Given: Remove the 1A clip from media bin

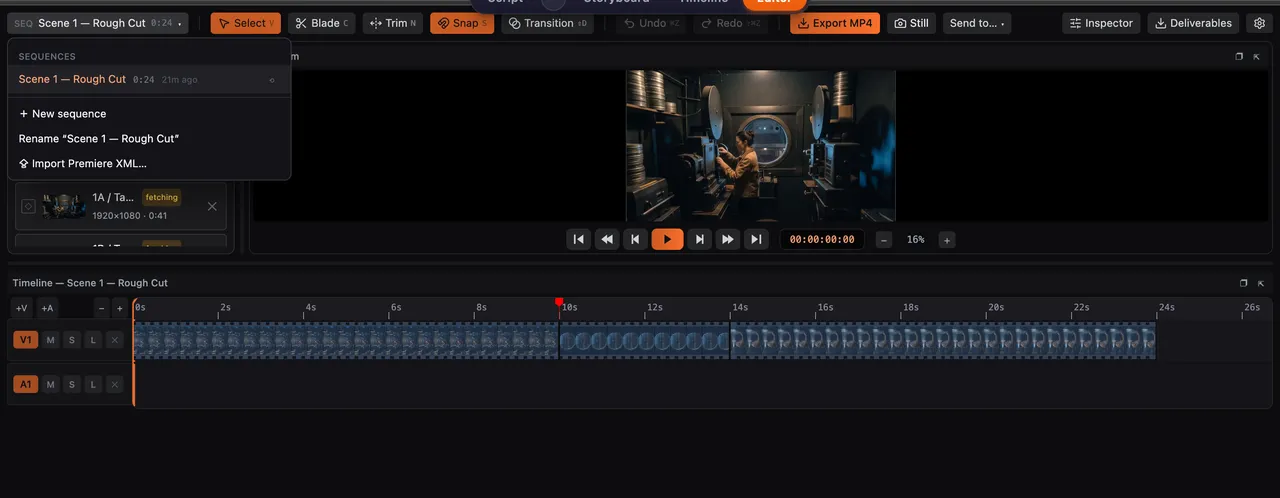Looking at the screenshot, I should pyautogui.click(x=212, y=206).
